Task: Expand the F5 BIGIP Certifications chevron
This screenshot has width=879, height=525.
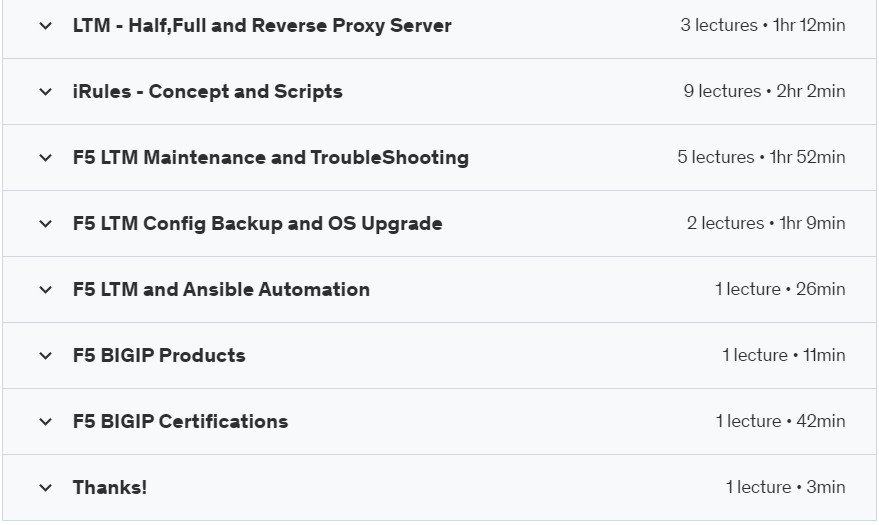Action: [x=45, y=422]
